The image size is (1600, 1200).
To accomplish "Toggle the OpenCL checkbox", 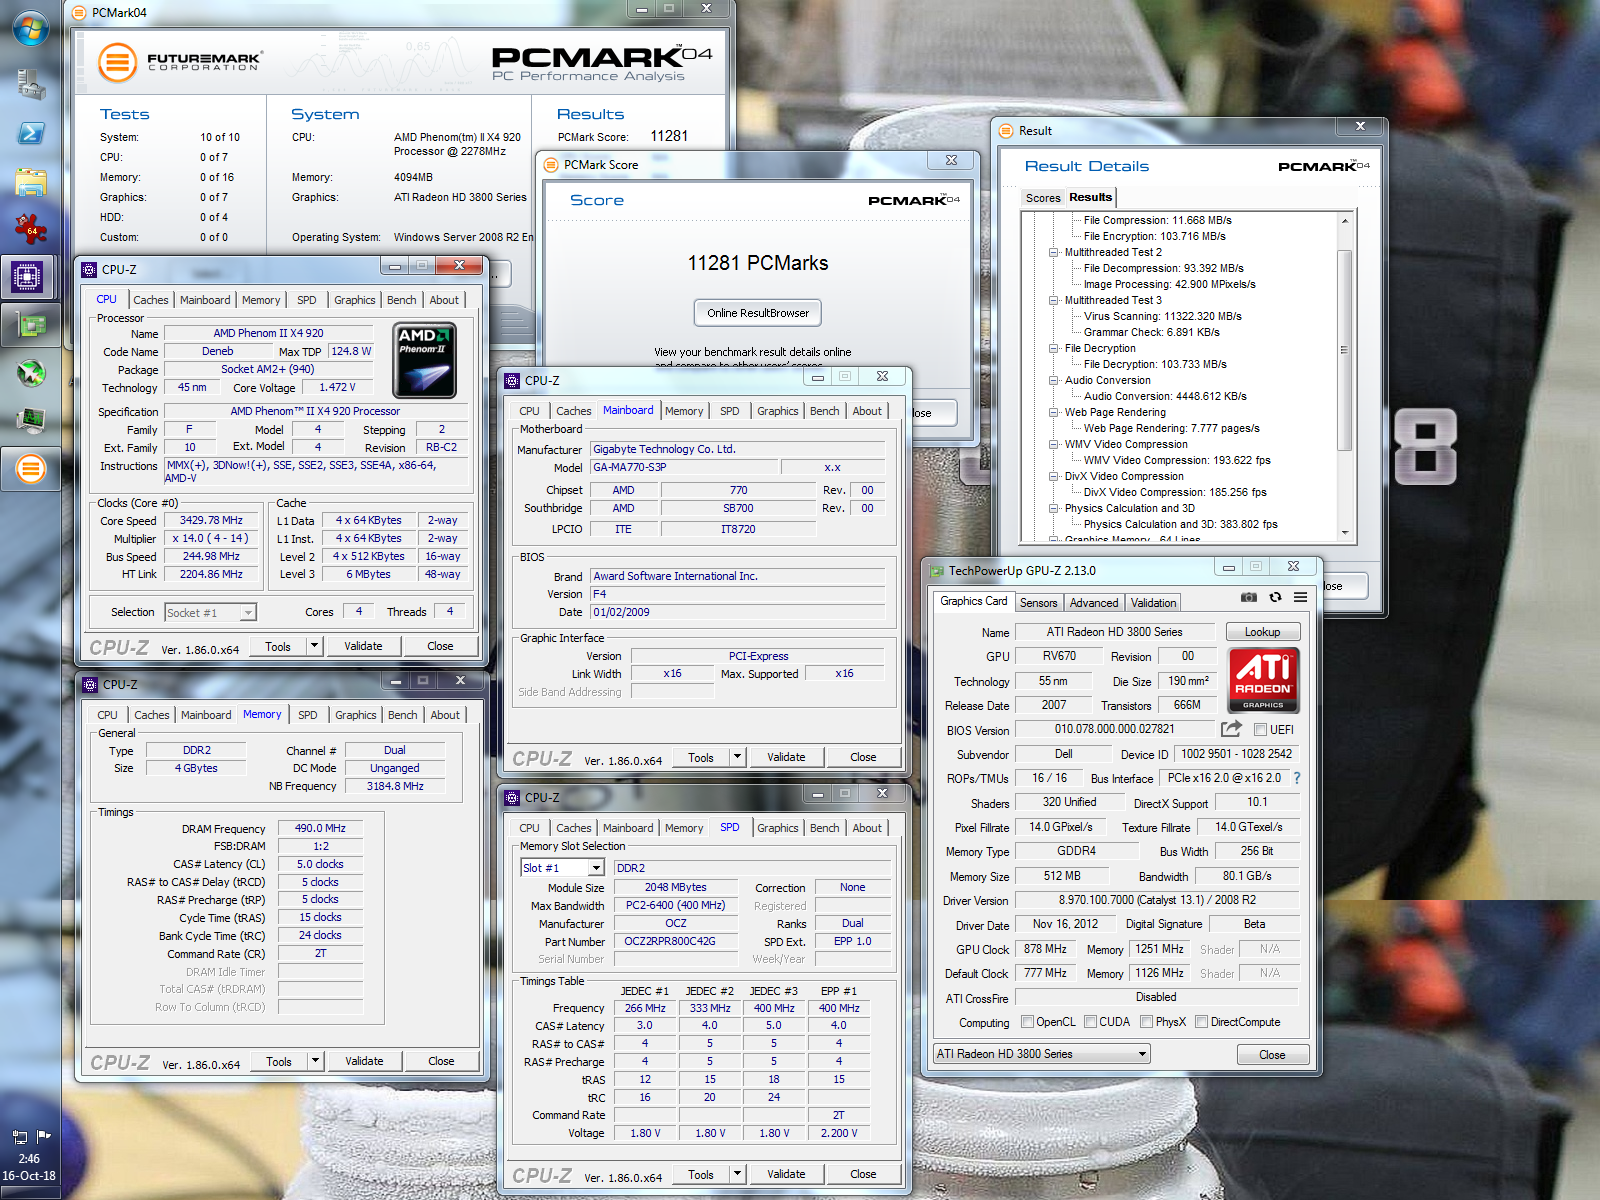I will pyautogui.click(x=1027, y=1022).
